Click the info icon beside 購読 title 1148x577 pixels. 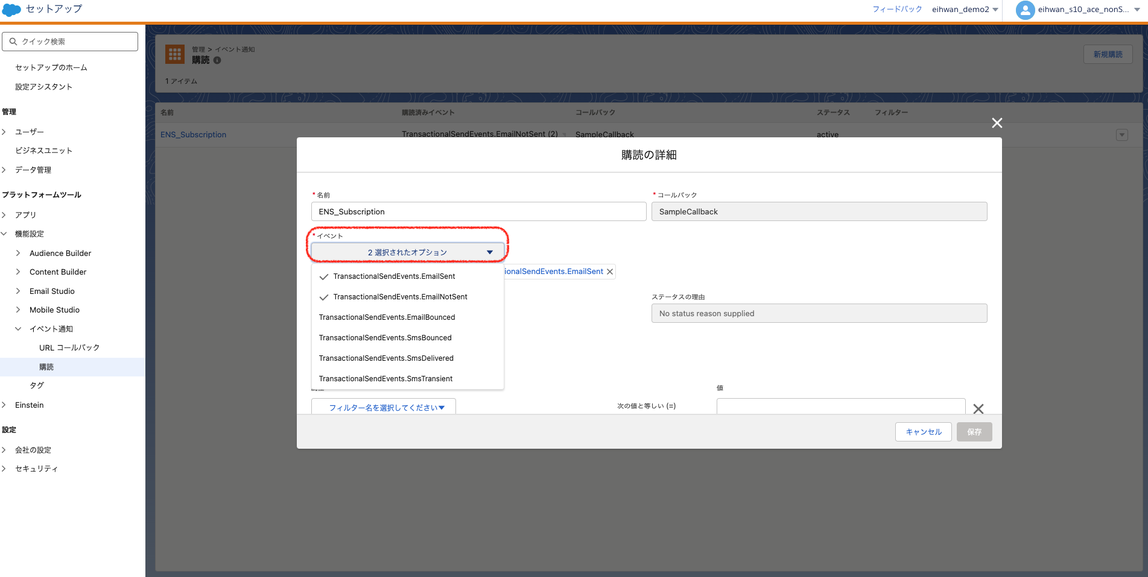pos(217,59)
